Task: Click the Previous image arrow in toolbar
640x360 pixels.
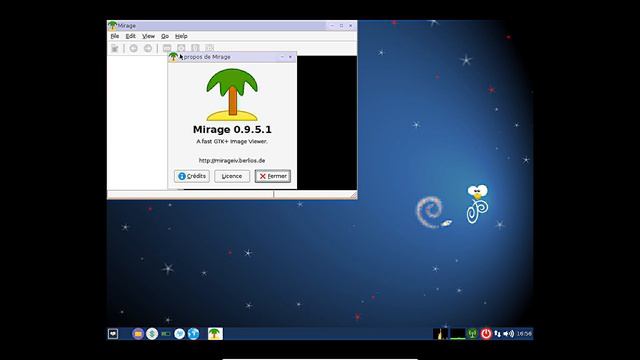Action: tap(133, 49)
